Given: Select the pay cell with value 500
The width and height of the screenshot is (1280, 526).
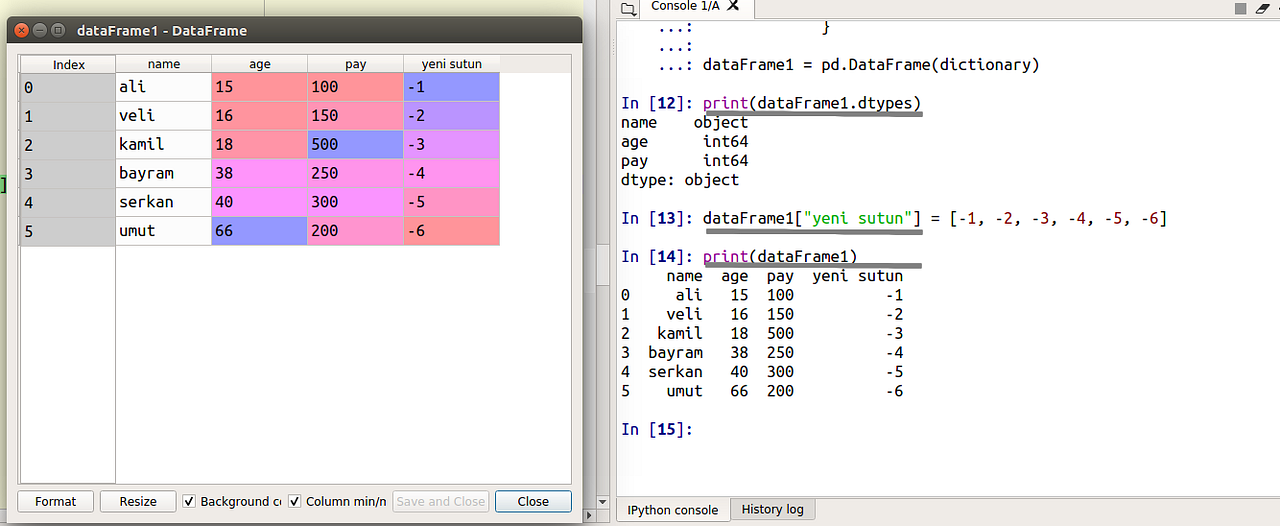Looking at the screenshot, I should (356, 144).
